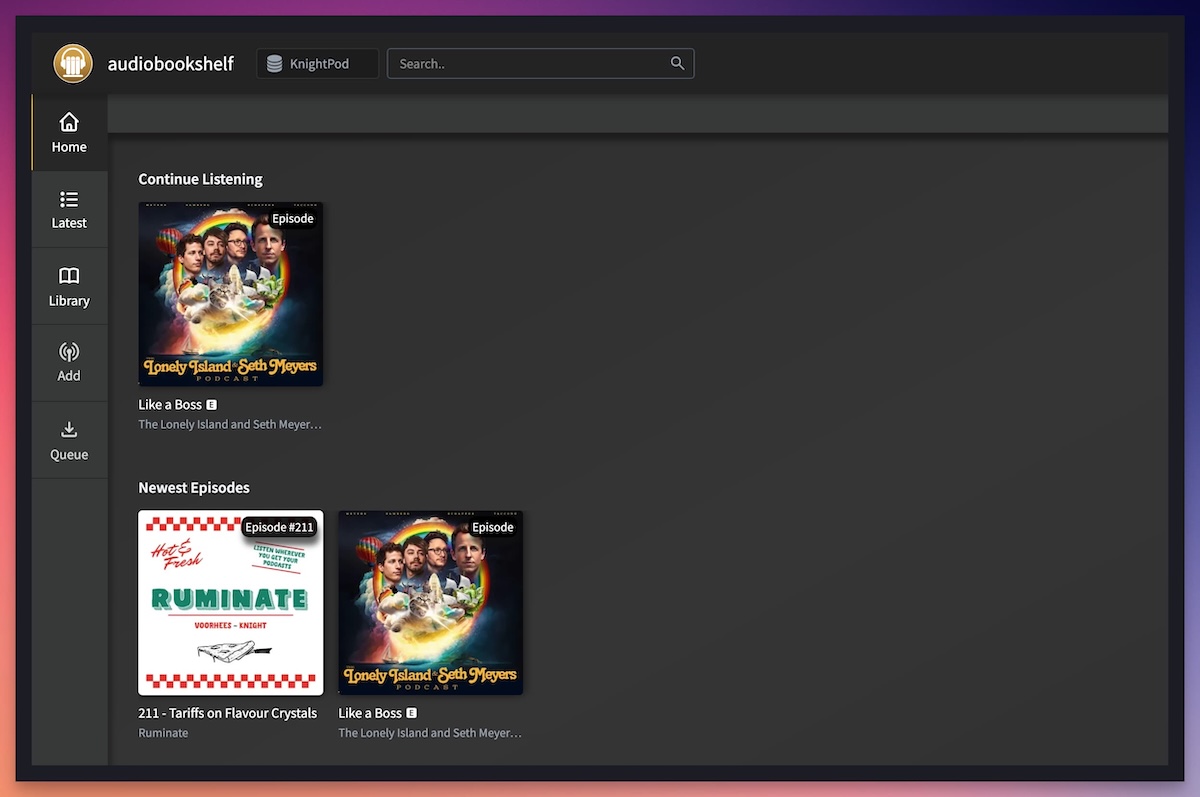Open the Add podcast broadcast icon
This screenshot has height=797, width=1200.
tap(69, 352)
